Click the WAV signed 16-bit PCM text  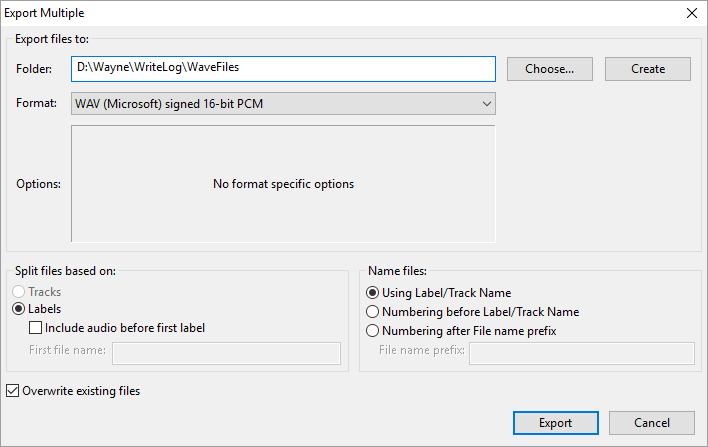(x=169, y=104)
